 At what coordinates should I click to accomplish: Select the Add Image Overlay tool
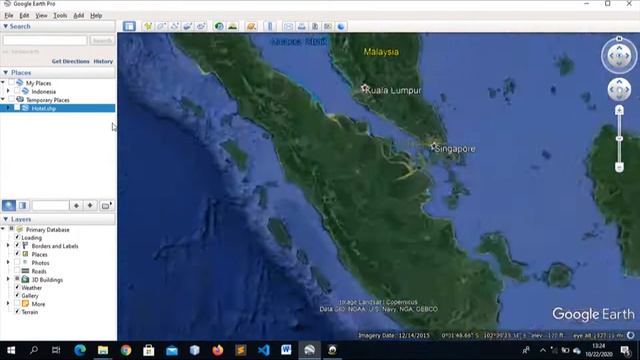[187, 26]
